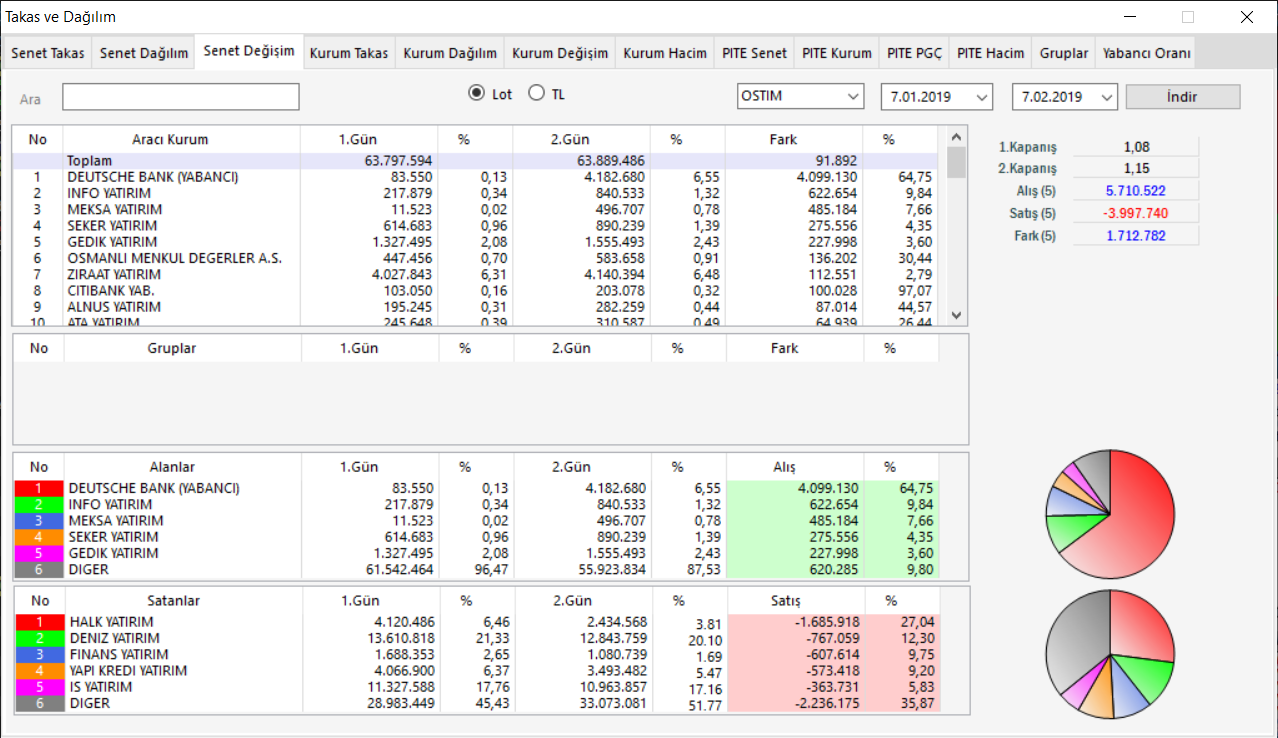The image size is (1278, 738).
Task: Select the CITIBANK YAB. row
Action: (x=475, y=290)
